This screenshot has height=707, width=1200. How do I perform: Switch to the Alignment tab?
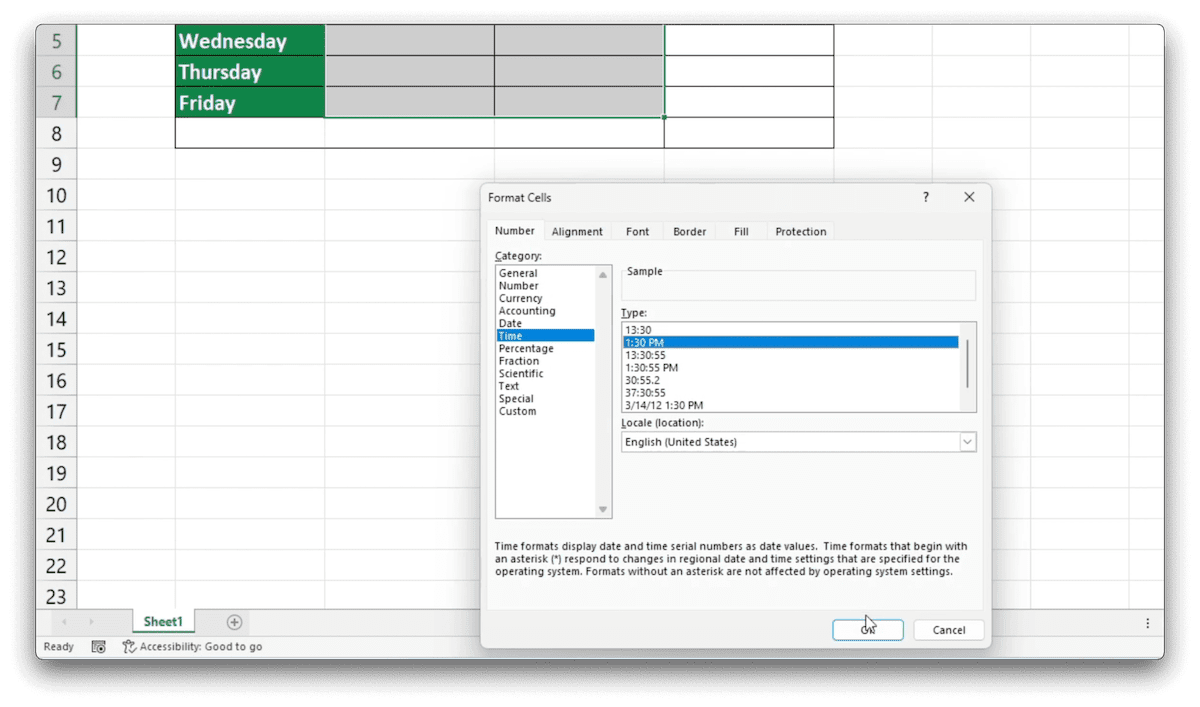pos(577,232)
